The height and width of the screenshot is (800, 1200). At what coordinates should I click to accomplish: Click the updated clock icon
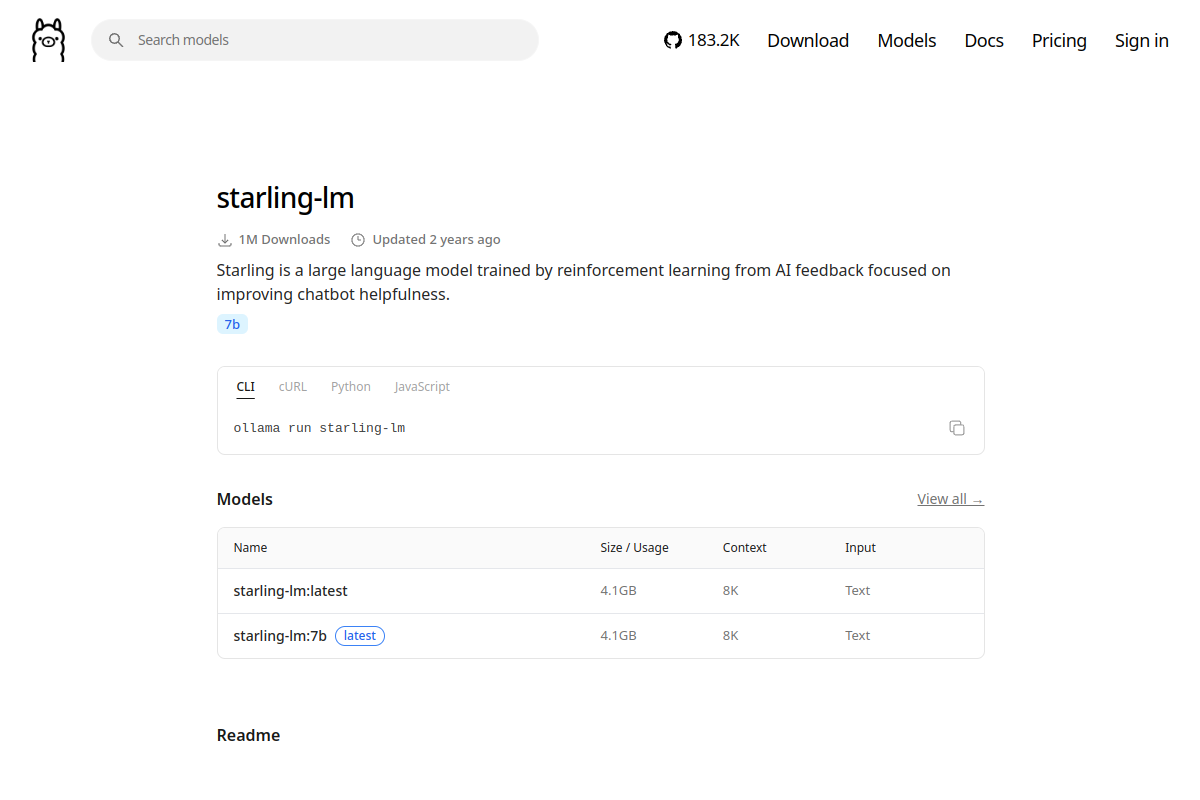point(358,240)
